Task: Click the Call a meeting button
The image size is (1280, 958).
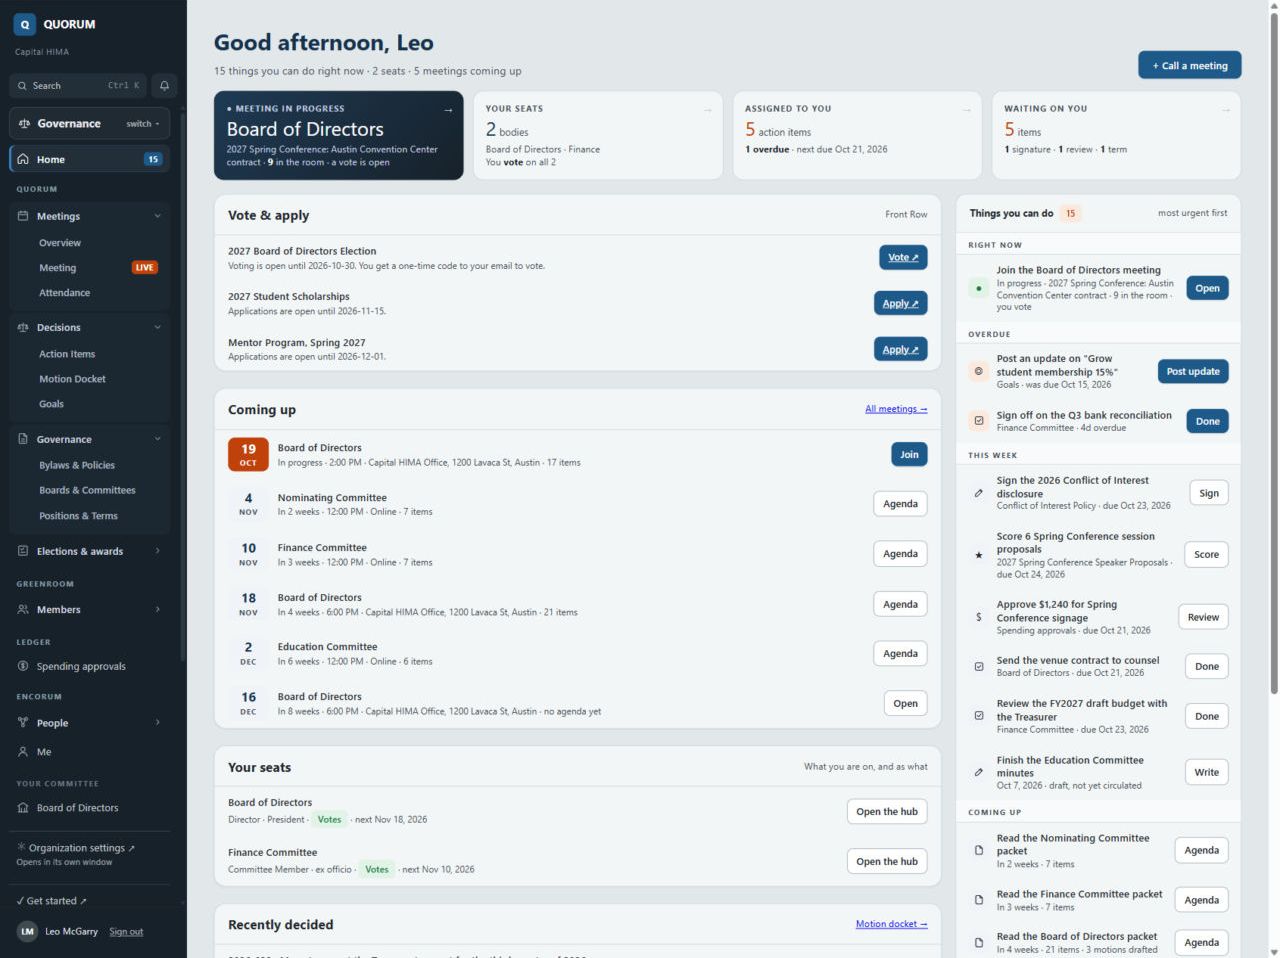Action: pyautogui.click(x=1190, y=65)
